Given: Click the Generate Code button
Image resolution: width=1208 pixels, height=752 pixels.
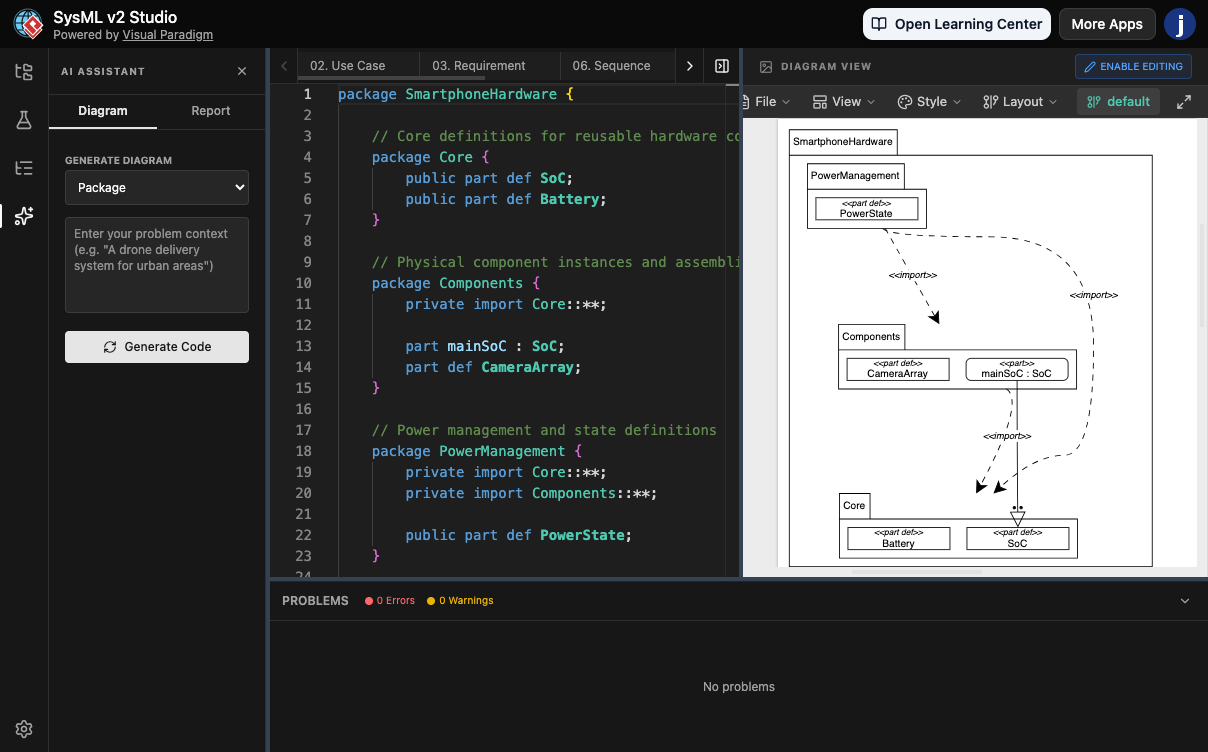Looking at the screenshot, I should [x=157, y=347].
